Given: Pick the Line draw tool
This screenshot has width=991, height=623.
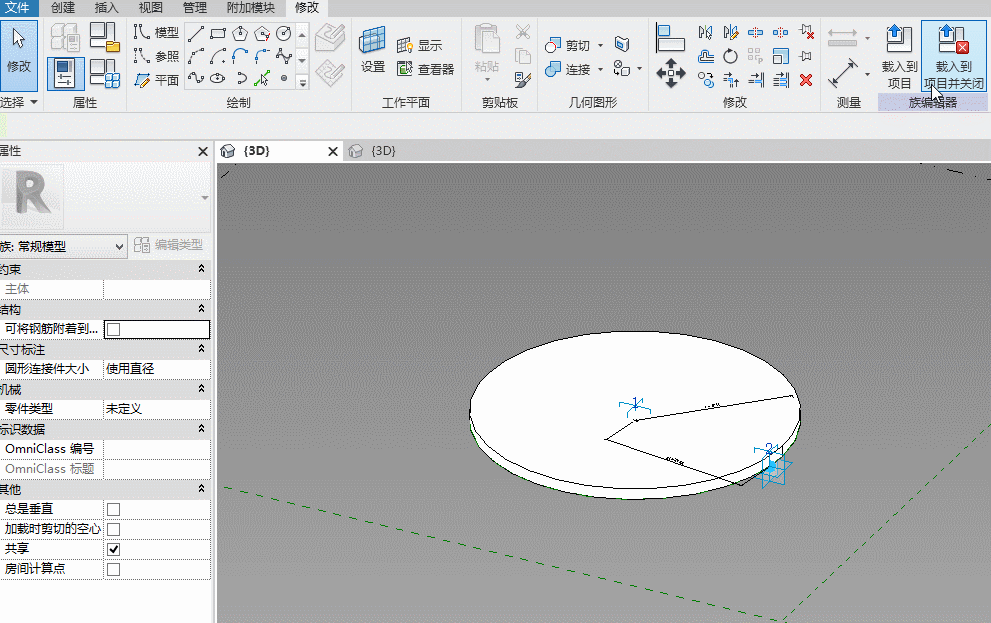Looking at the screenshot, I should pos(195,33).
